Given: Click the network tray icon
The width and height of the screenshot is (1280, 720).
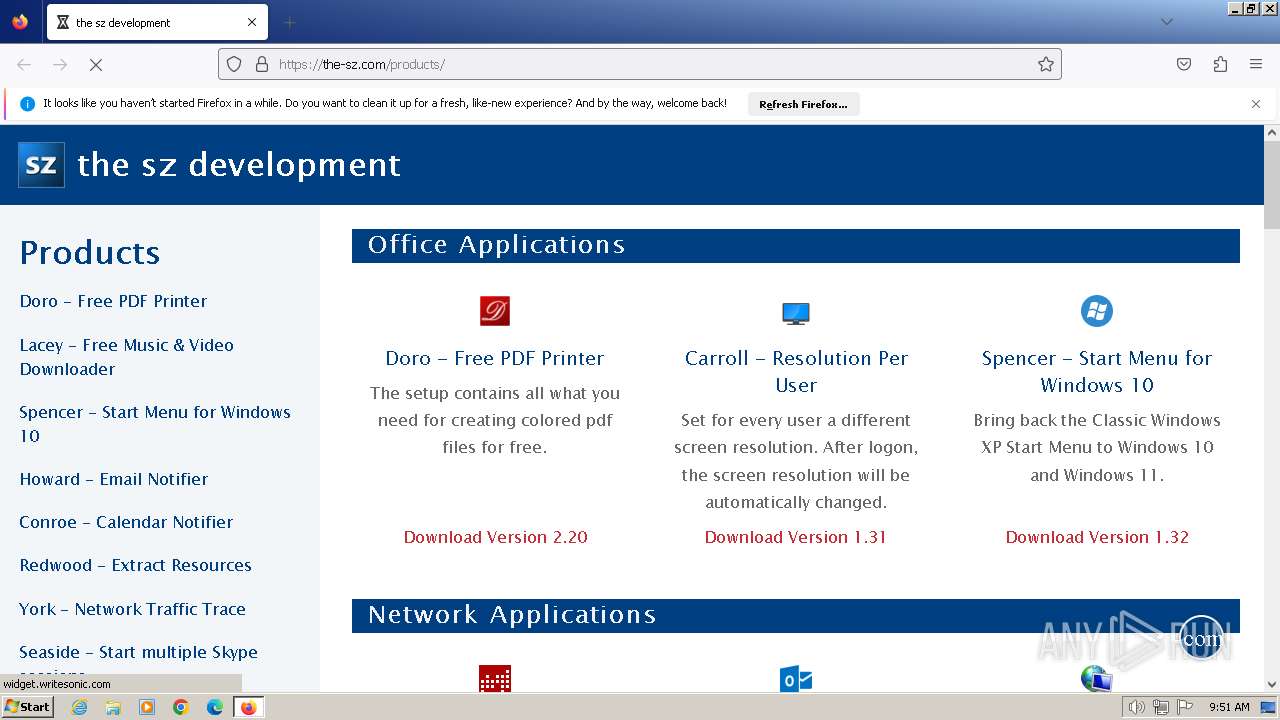Looking at the screenshot, I should (x=1160, y=707).
